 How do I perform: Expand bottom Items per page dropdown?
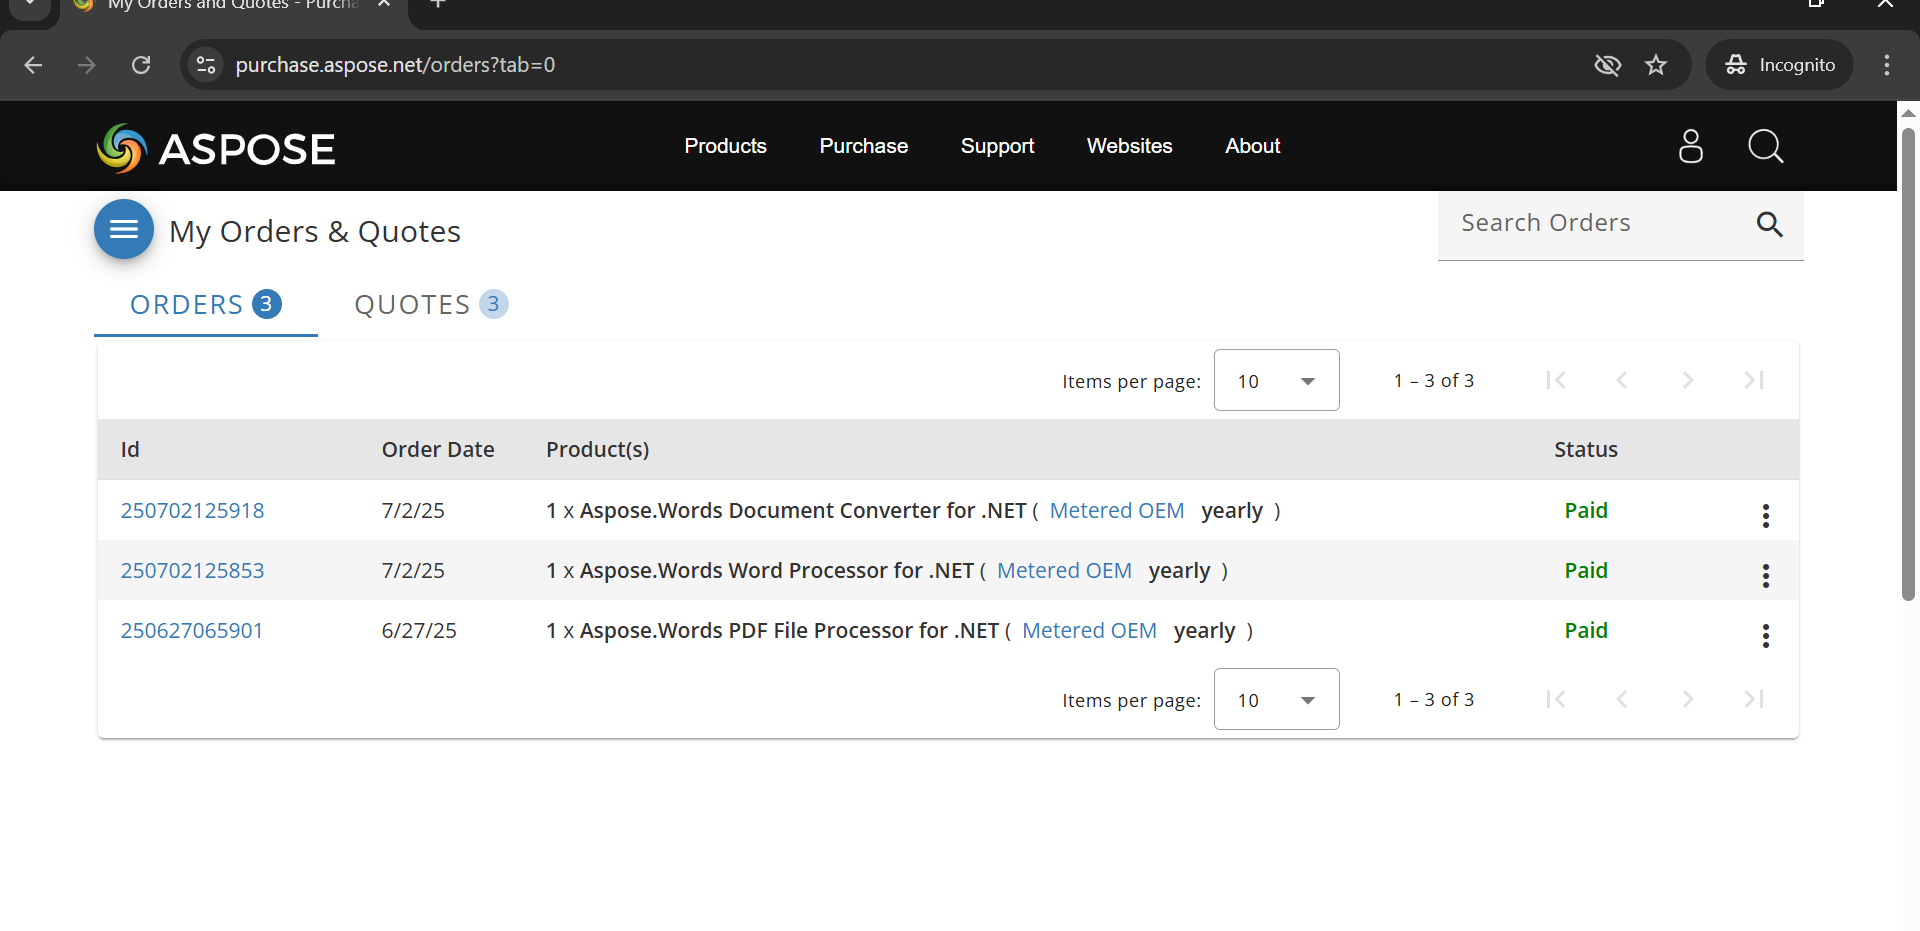point(1276,699)
